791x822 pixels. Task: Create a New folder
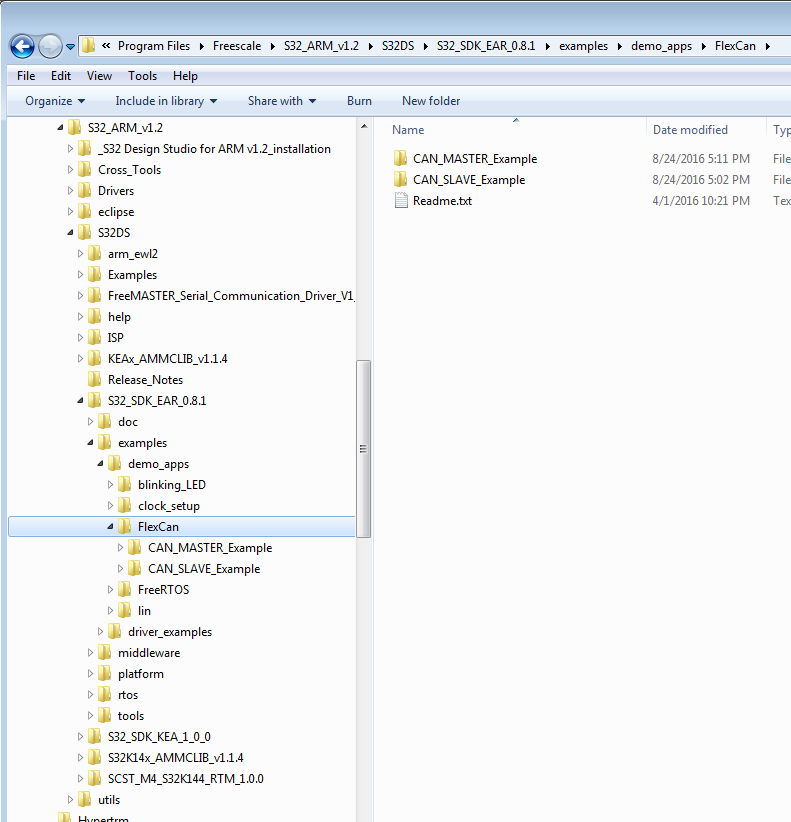431,101
